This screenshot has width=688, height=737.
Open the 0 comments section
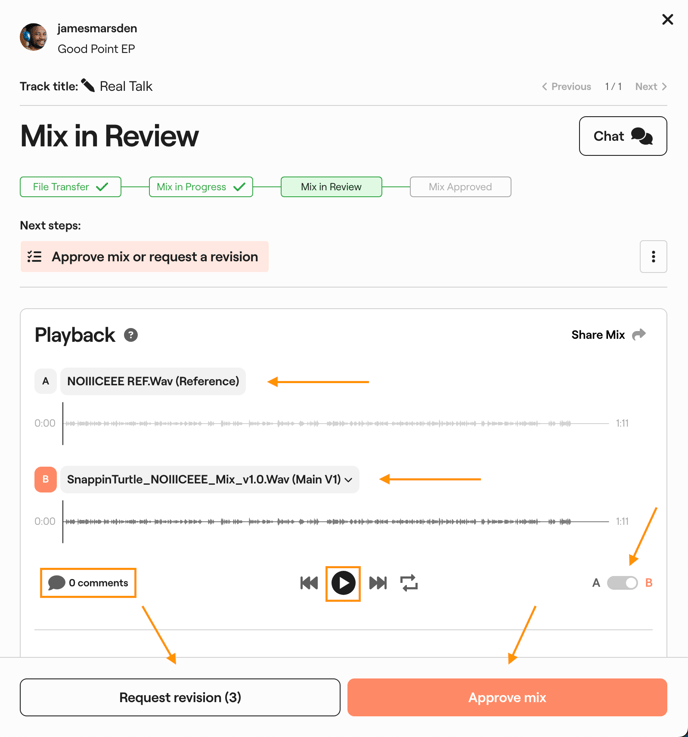[x=88, y=583]
